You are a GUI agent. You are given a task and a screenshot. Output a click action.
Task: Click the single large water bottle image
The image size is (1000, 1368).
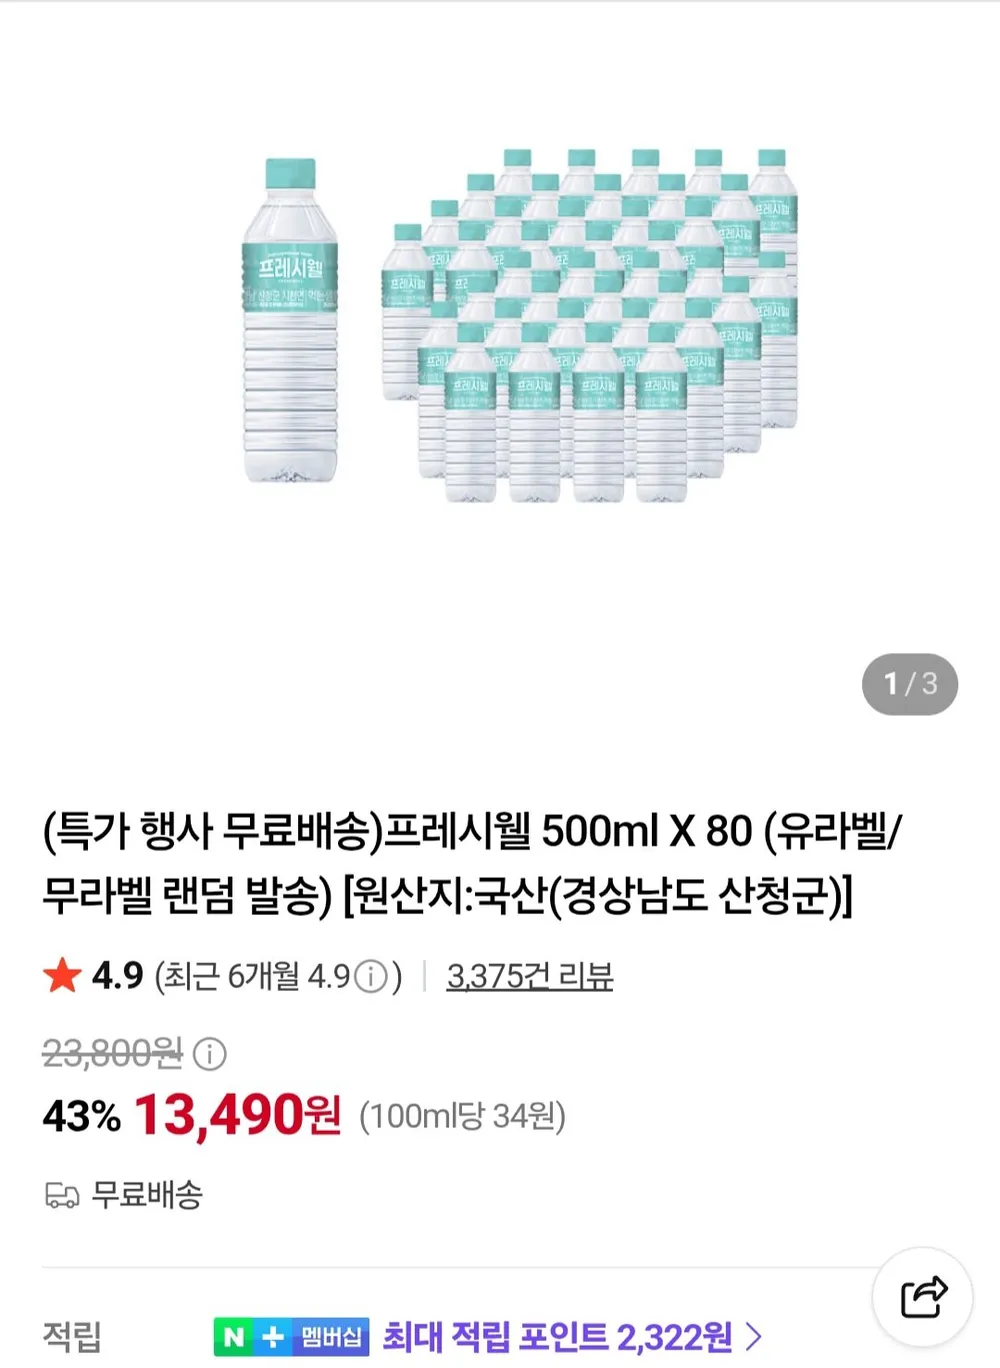[290, 320]
